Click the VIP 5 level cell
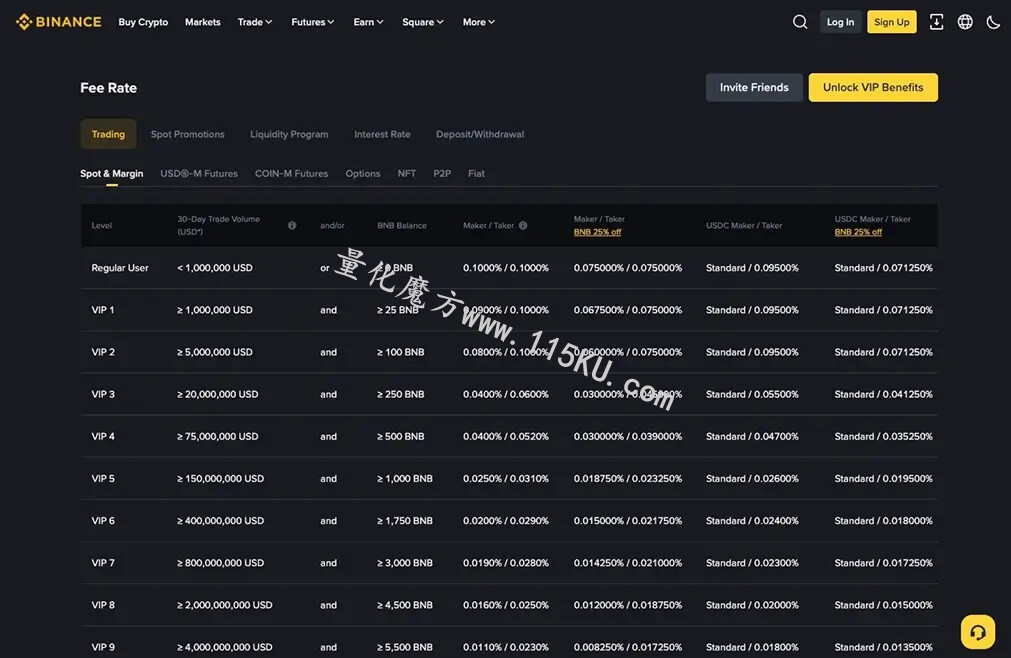The width and height of the screenshot is (1011, 658). pyautogui.click(x=103, y=478)
